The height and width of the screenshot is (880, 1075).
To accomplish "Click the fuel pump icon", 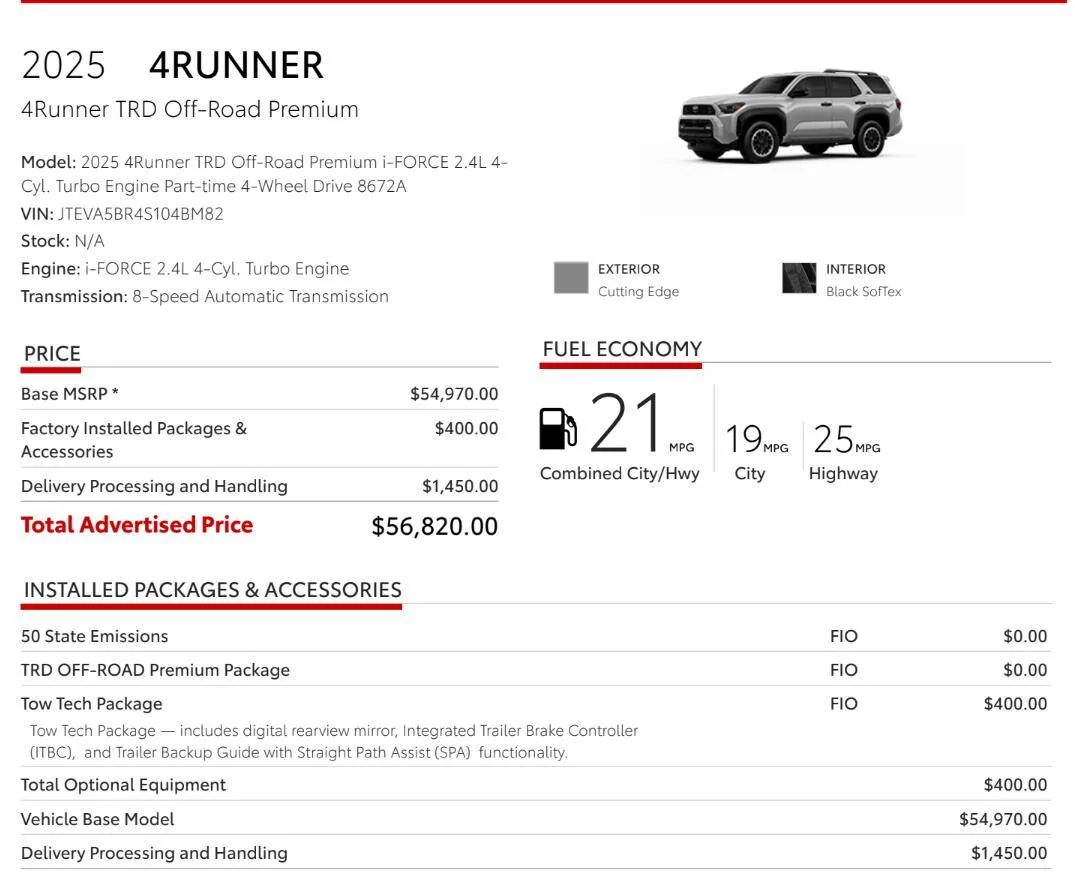I will pos(557,427).
